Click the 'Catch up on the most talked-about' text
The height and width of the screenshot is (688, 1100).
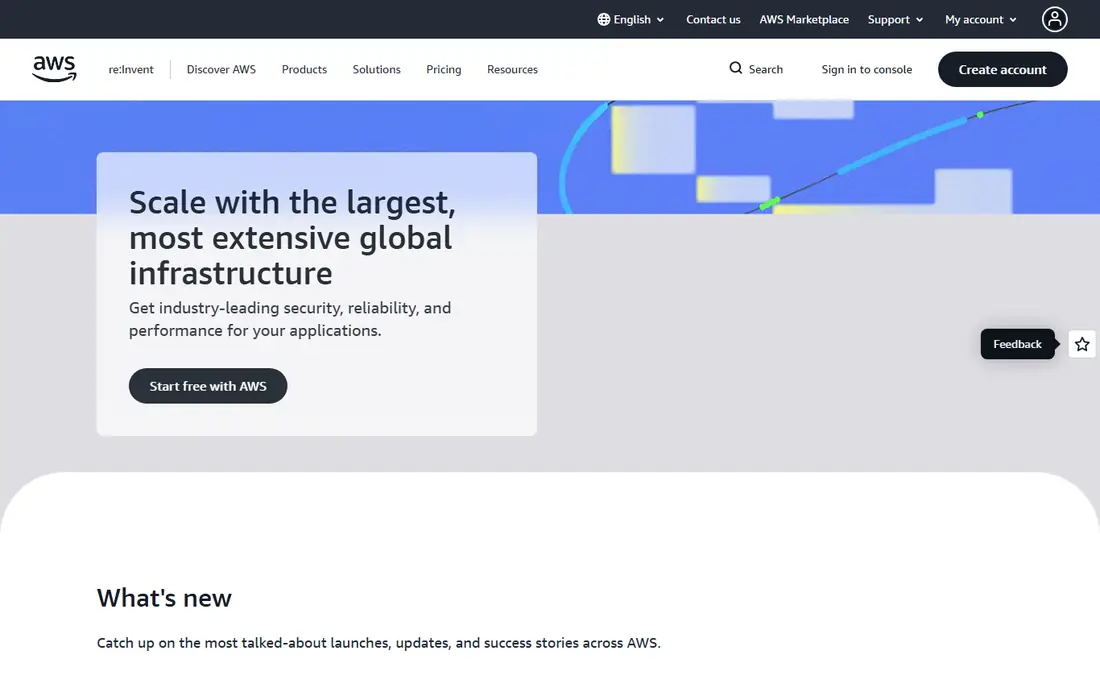click(x=379, y=643)
